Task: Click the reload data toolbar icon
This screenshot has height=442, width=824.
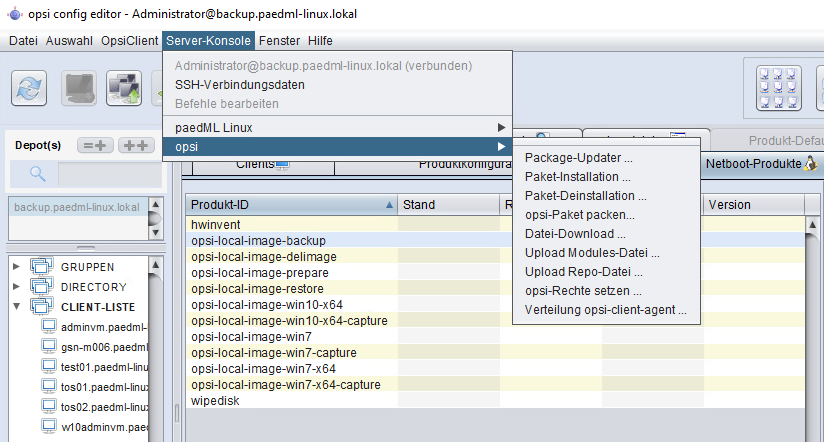Action: tap(29, 88)
